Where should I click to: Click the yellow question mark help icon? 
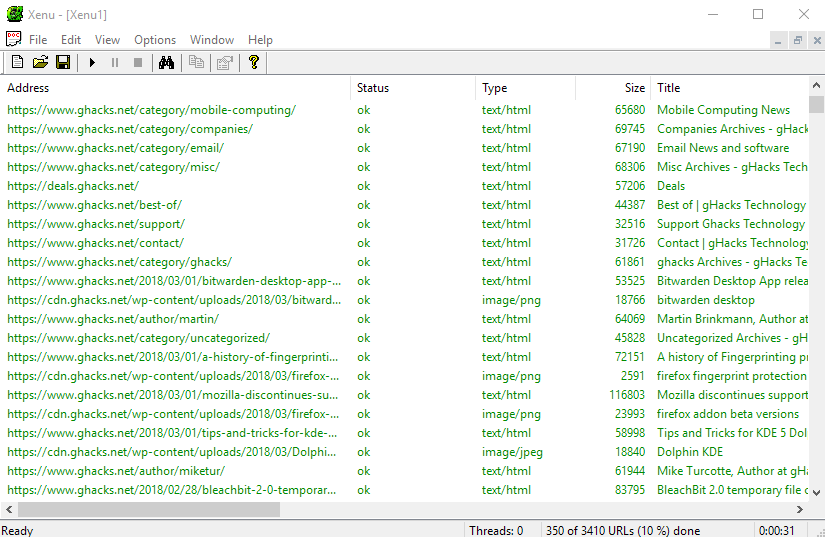click(x=254, y=63)
